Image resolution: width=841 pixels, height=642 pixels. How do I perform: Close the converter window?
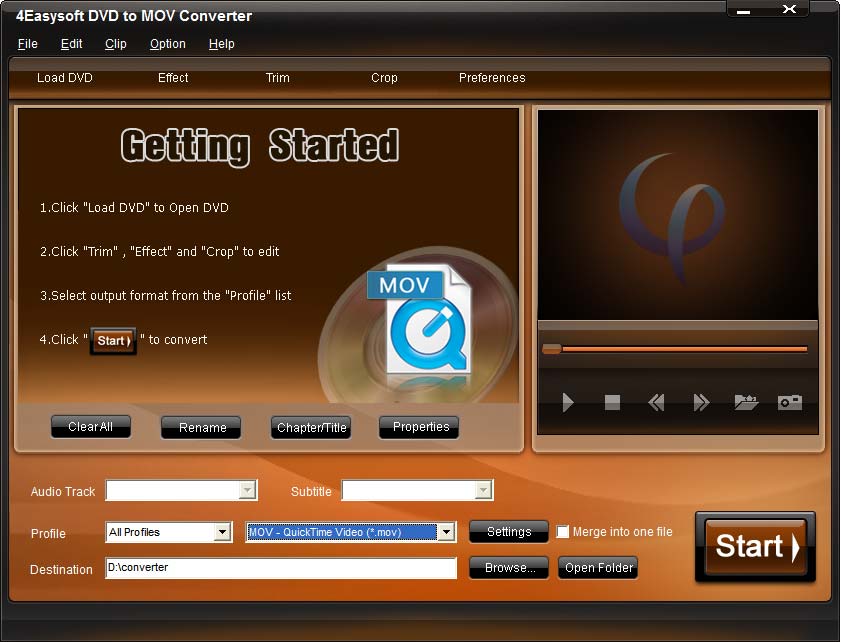click(789, 9)
